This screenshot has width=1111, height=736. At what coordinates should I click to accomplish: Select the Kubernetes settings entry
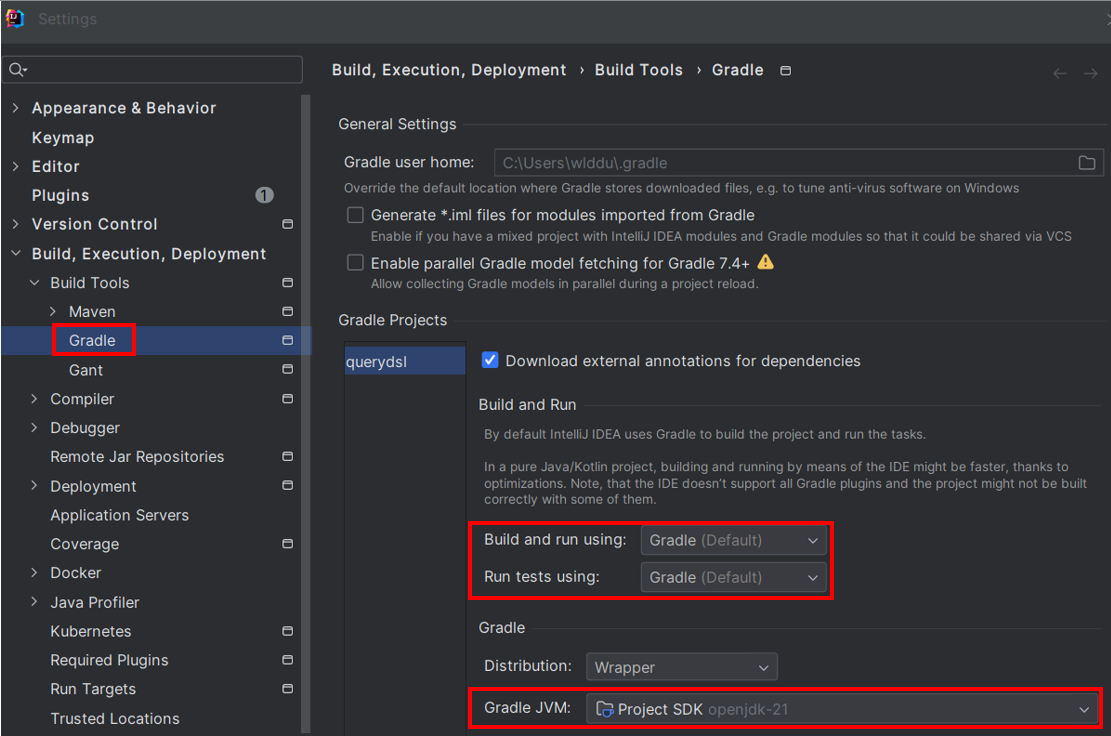[91, 631]
